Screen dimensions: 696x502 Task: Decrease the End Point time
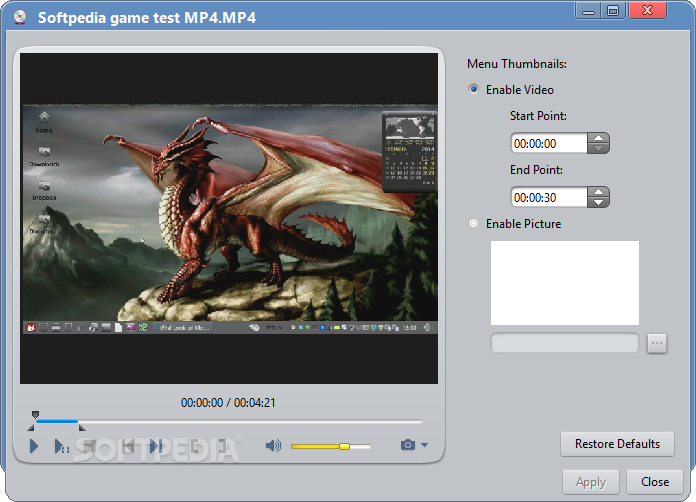[598, 202]
